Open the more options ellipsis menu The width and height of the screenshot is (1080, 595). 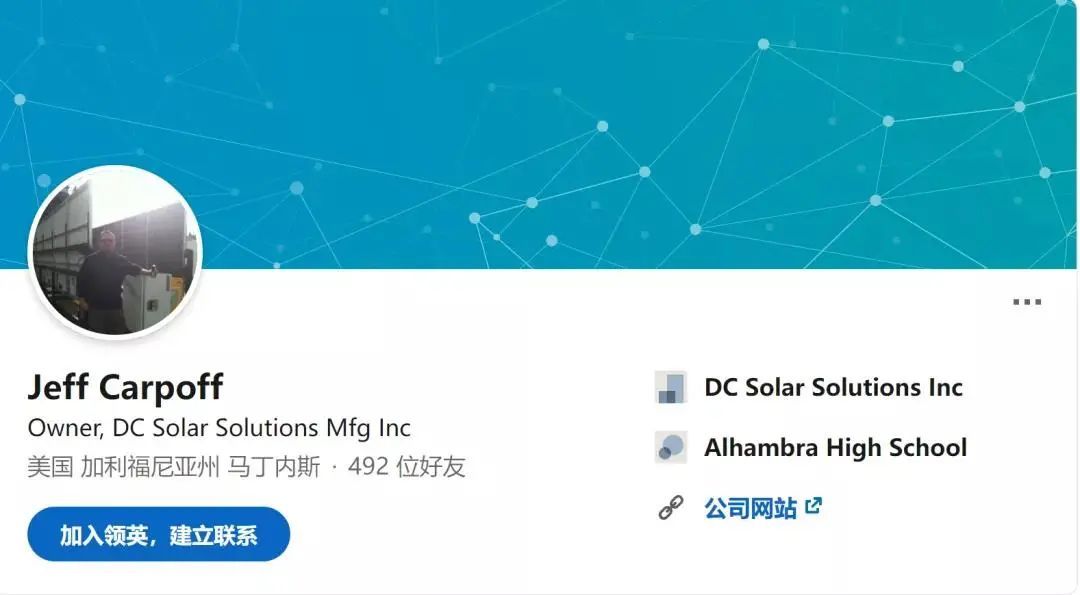[x=1026, y=302]
